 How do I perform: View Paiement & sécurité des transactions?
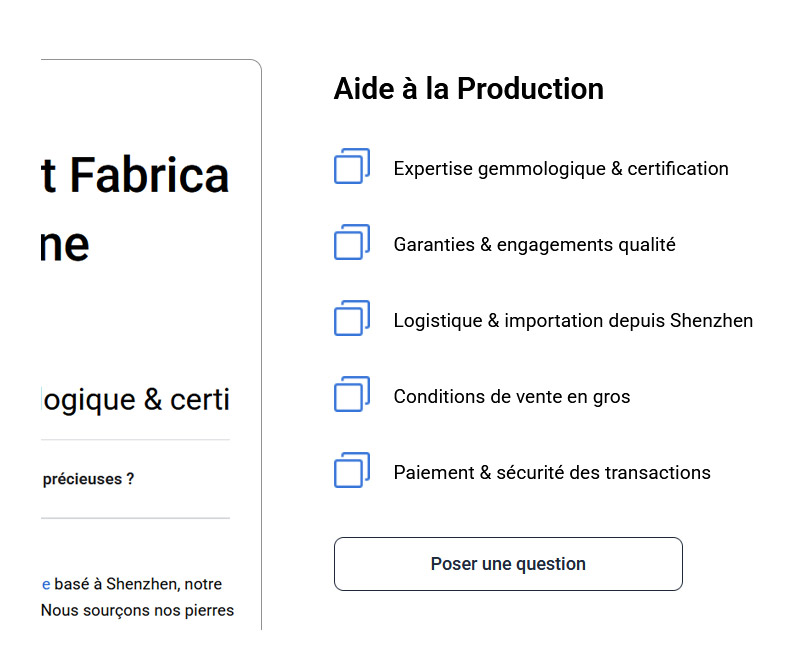tap(551, 473)
